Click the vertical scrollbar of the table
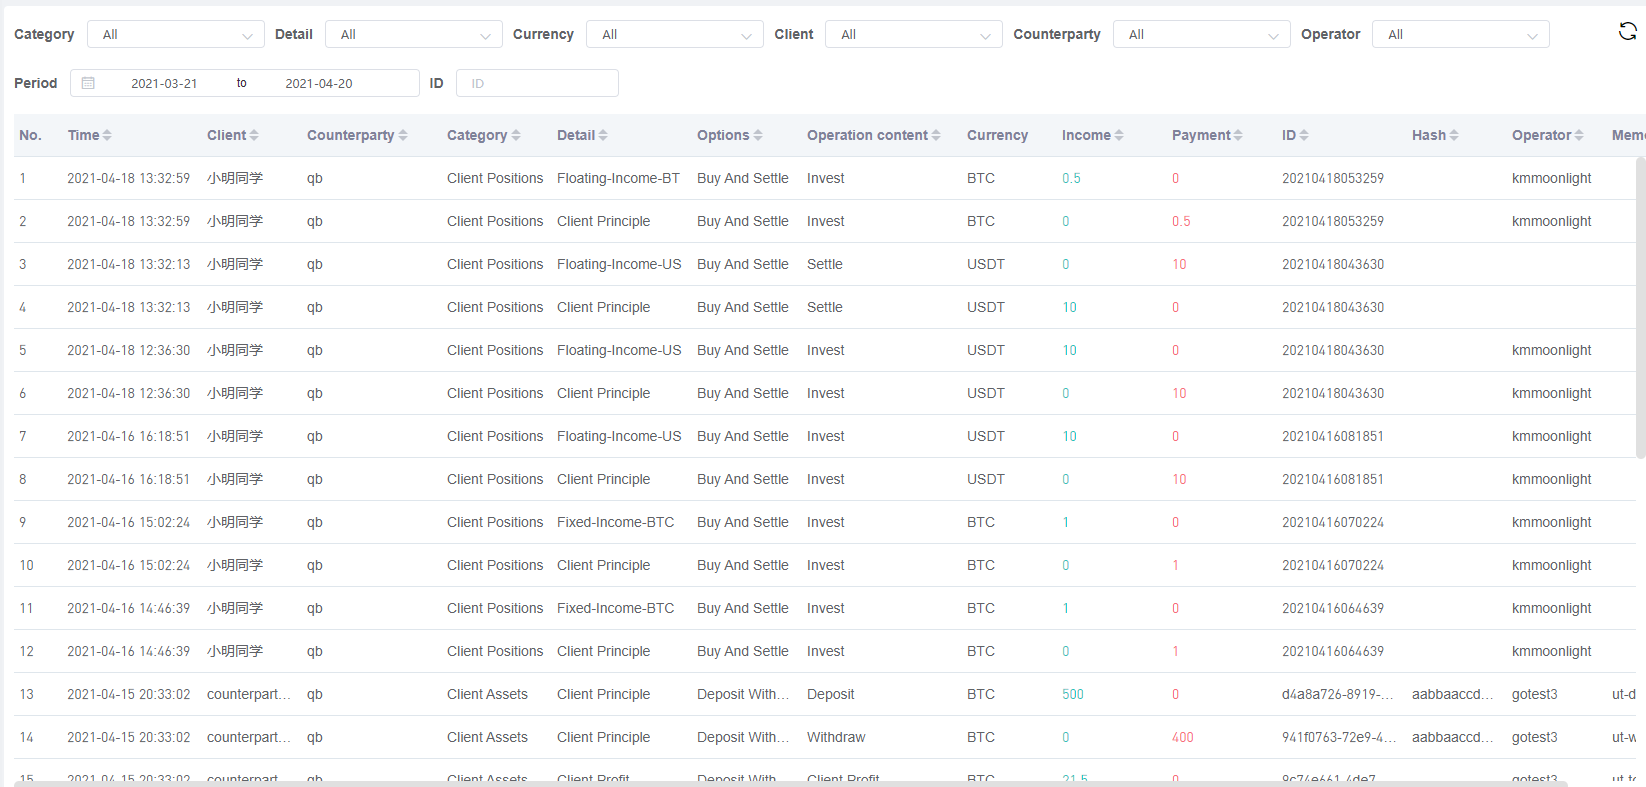This screenshot has height=787, width=1646. tap(1640, 308)
